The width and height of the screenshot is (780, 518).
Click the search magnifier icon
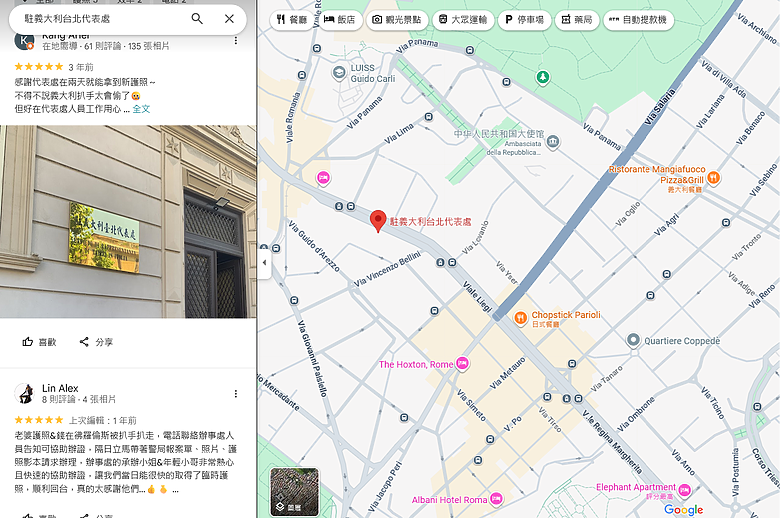197,19
